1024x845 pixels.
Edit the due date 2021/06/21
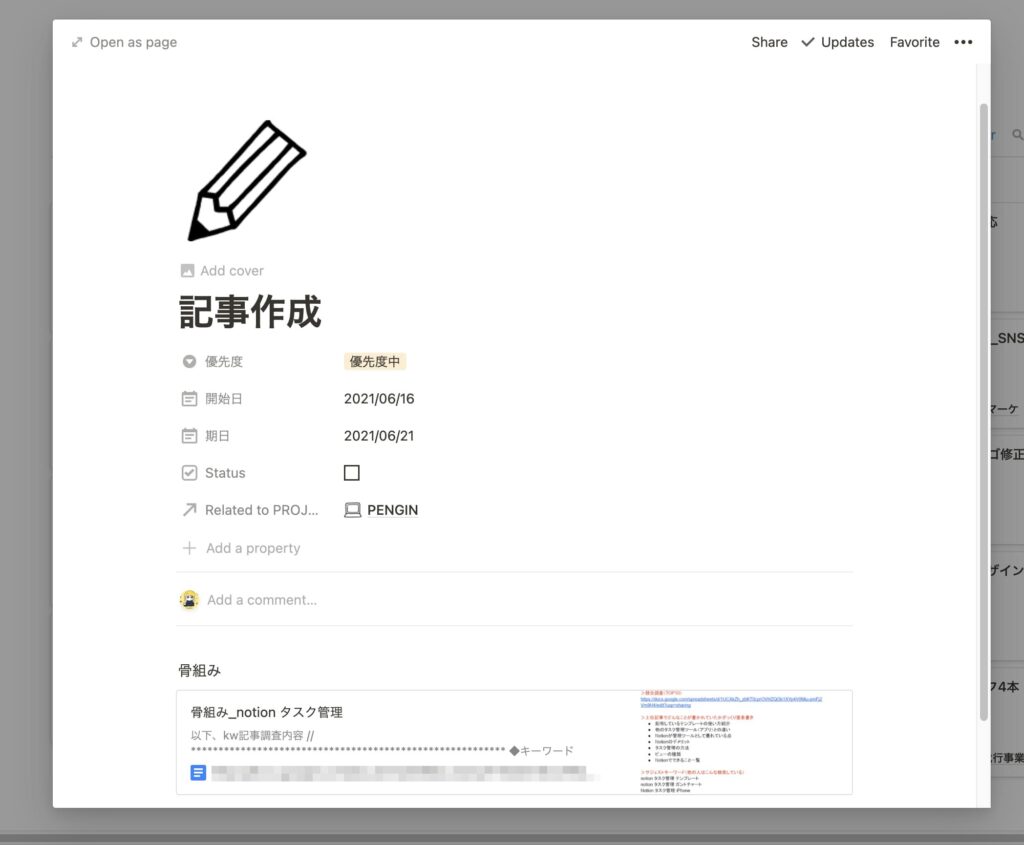point(379,436)
